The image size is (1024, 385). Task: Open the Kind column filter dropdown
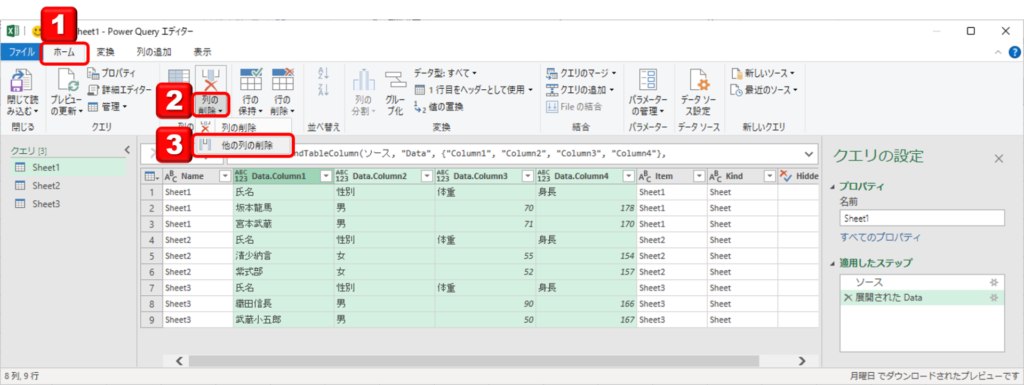(769, 176)
